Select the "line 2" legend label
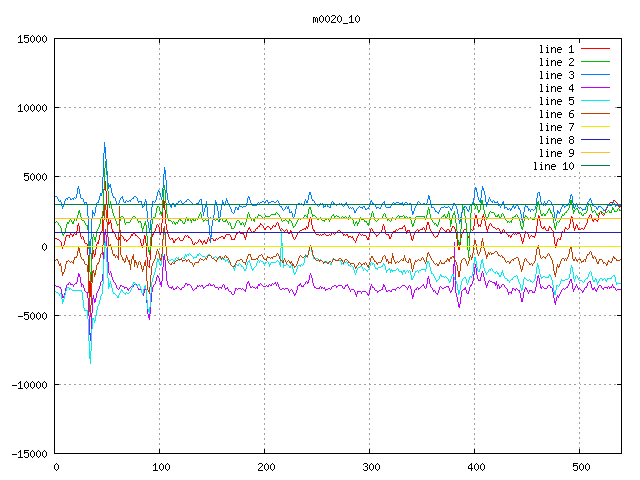This screenshot has width=640, height=480. (x=557, y=62)
